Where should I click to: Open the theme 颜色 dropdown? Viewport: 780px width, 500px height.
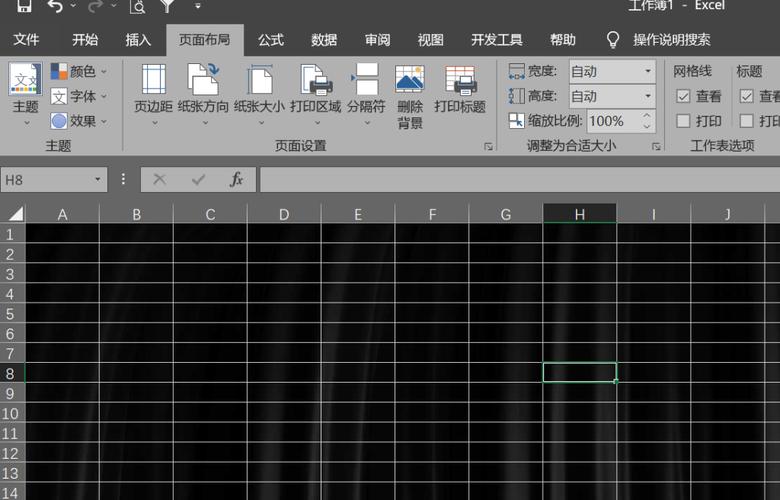(x=79, y=72)
